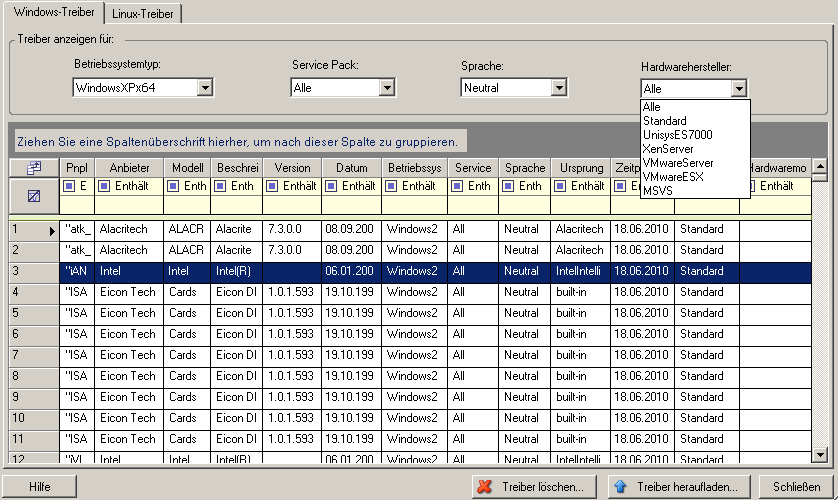Choose VMwareESX in the open dropdown list
This screenshot has width=838, height=500.
pos(673,177)
